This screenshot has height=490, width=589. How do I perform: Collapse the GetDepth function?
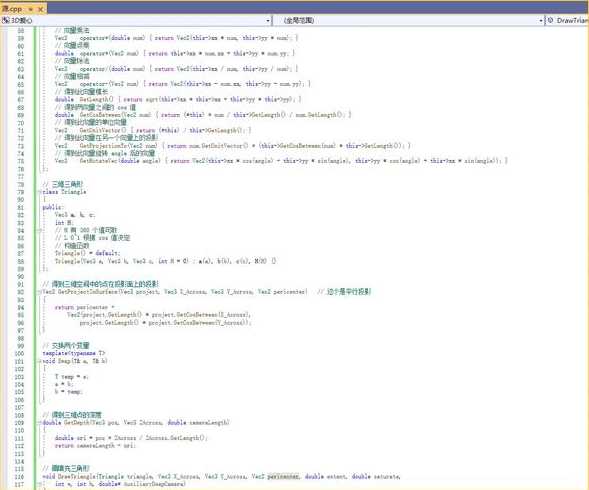(40, 423)
